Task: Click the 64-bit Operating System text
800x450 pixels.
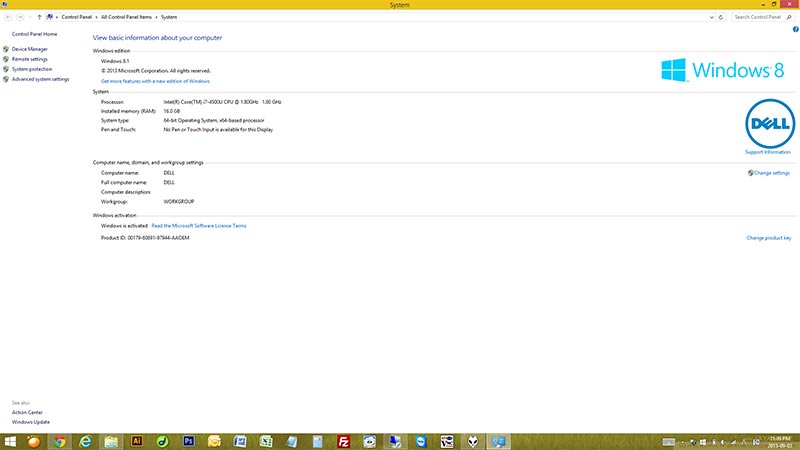Action: pos(214,120)
